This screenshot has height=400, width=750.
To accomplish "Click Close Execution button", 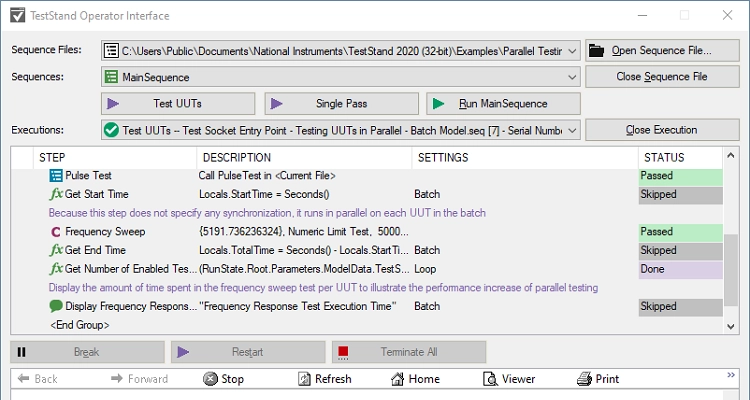I will point(655,130).
